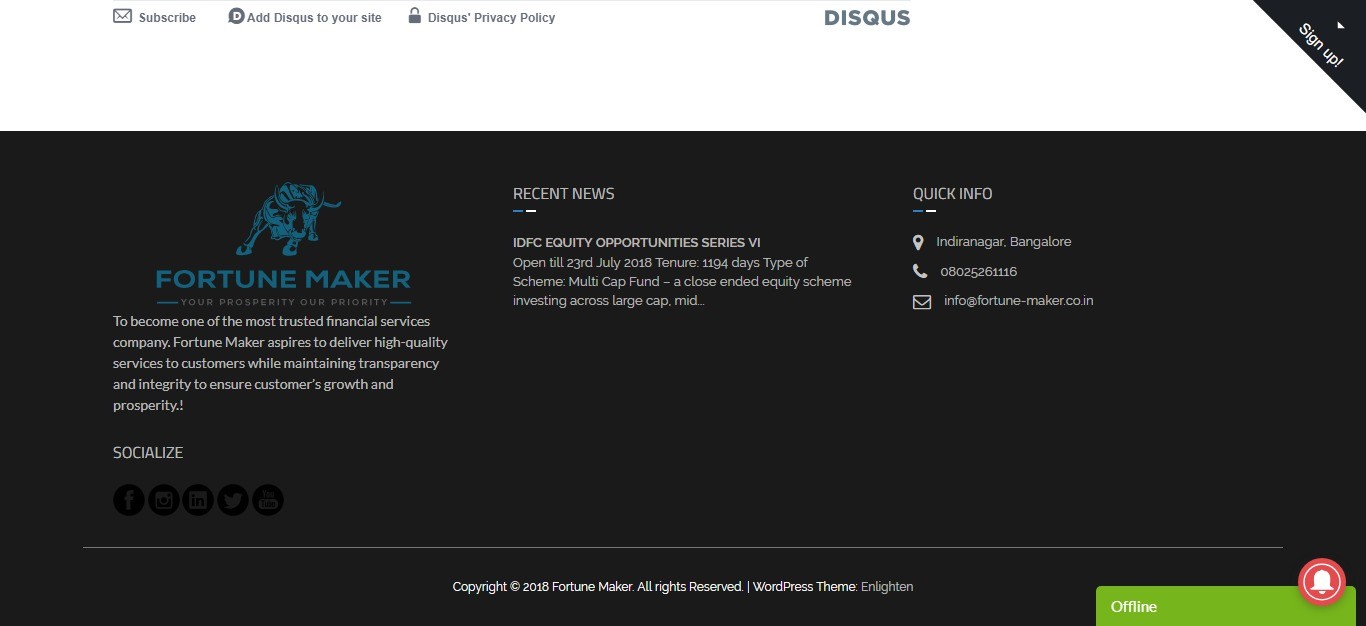This screenshot has width=1366, height=626.
Task: Click the map pin location icon
Action: tap(918, 242)
